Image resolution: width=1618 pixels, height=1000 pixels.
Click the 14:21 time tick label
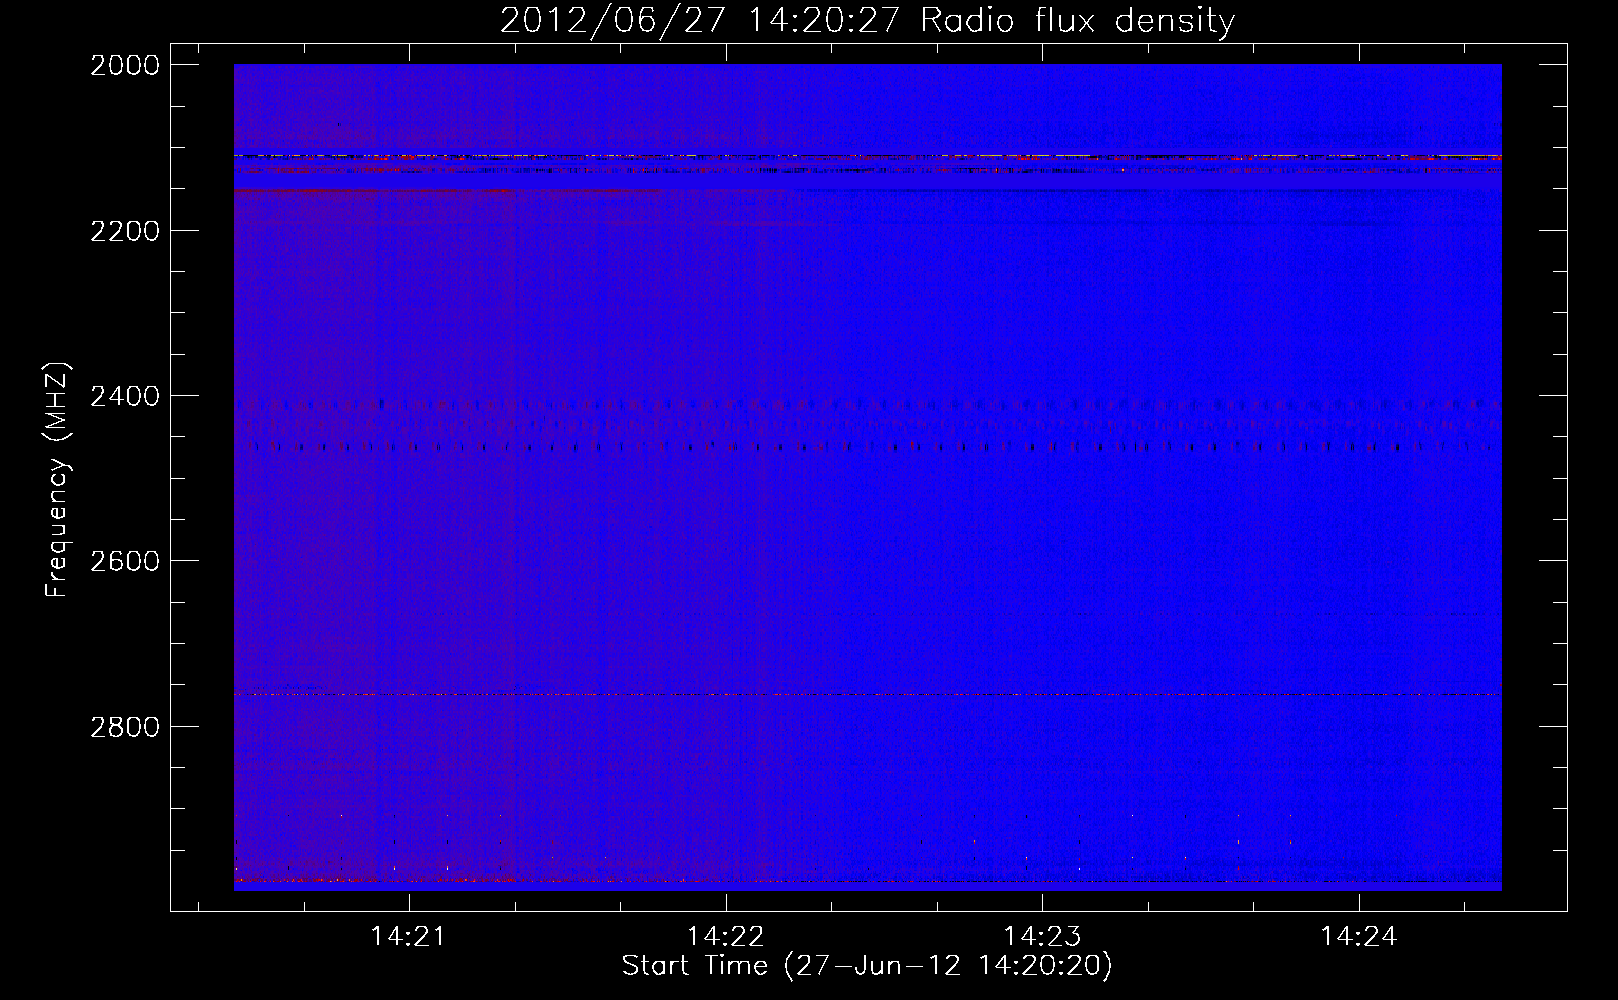coord(407,937)
